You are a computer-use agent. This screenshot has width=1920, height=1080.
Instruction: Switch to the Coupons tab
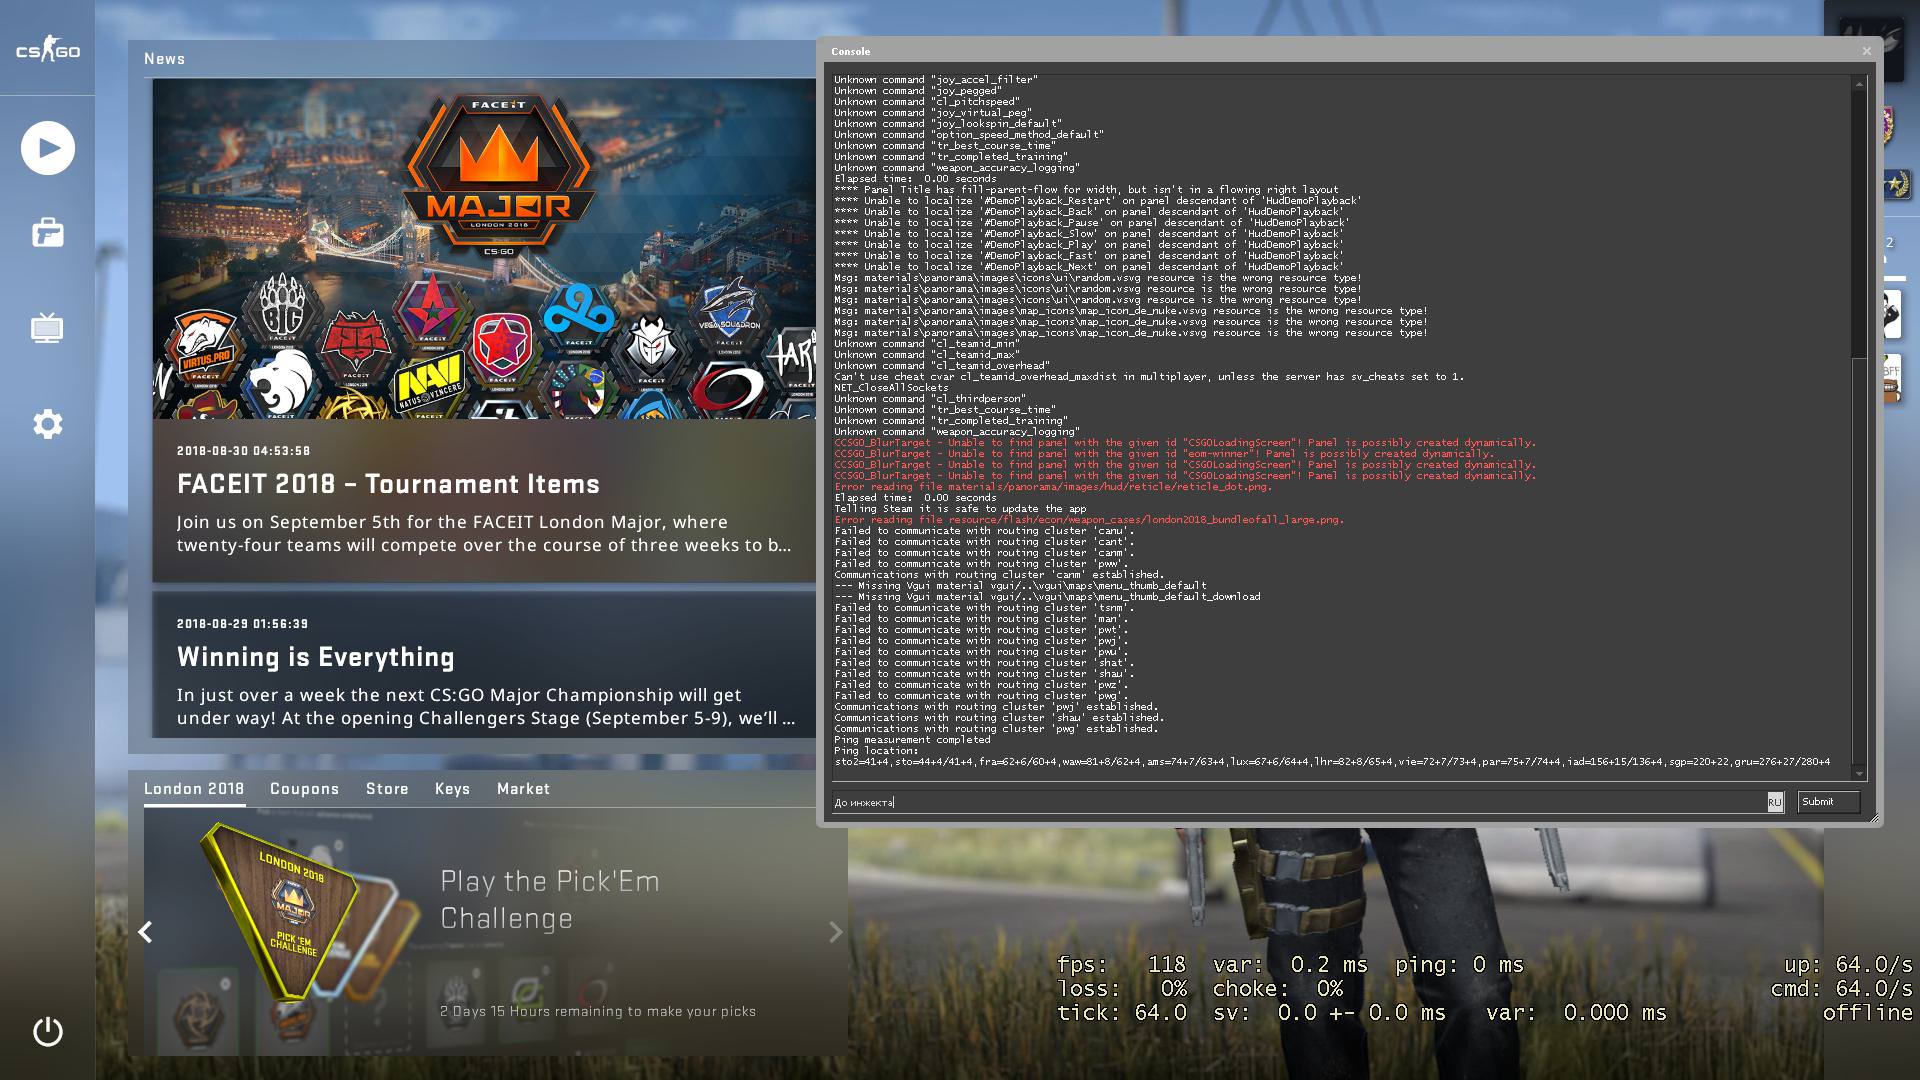pos(304,789)
